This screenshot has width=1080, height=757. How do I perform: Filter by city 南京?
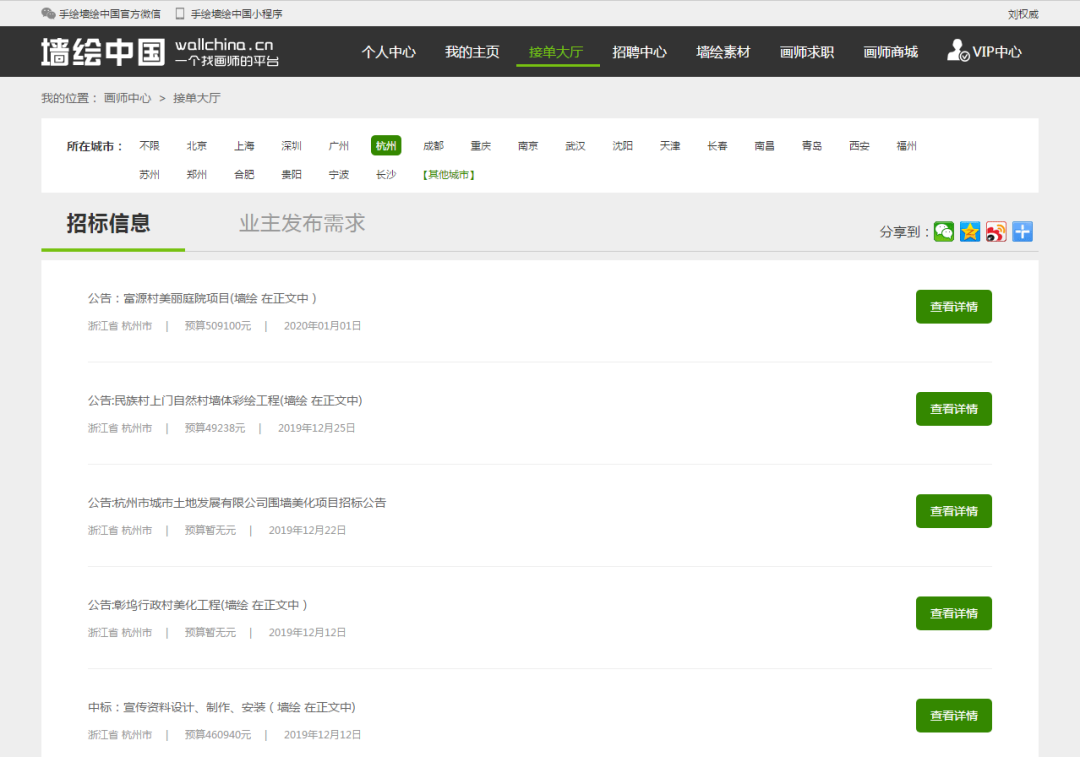(528, 146)
